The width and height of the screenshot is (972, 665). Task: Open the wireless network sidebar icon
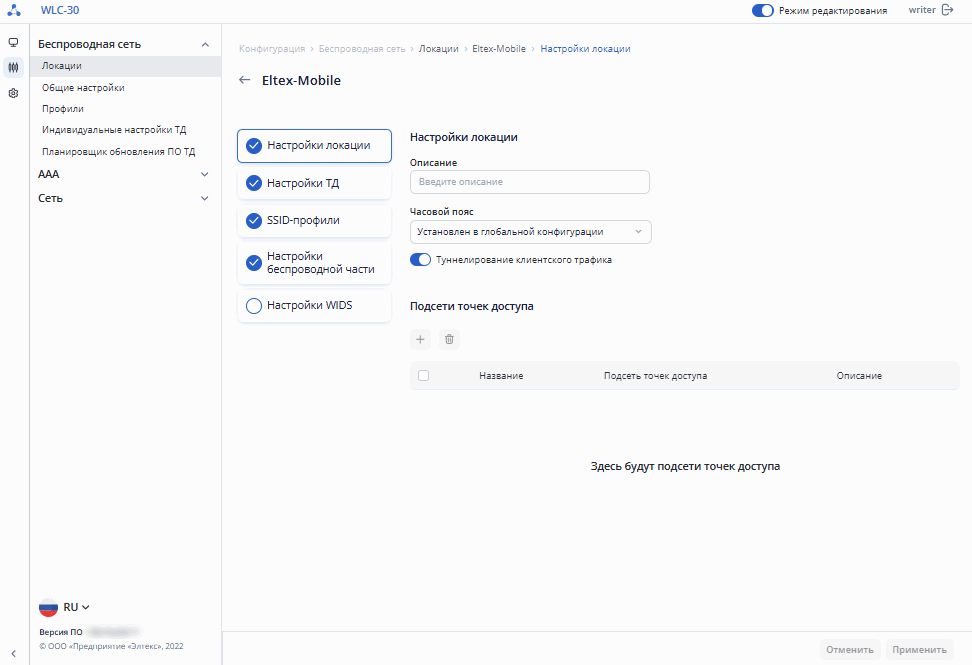pyautogui.click(x=13, y=68)
